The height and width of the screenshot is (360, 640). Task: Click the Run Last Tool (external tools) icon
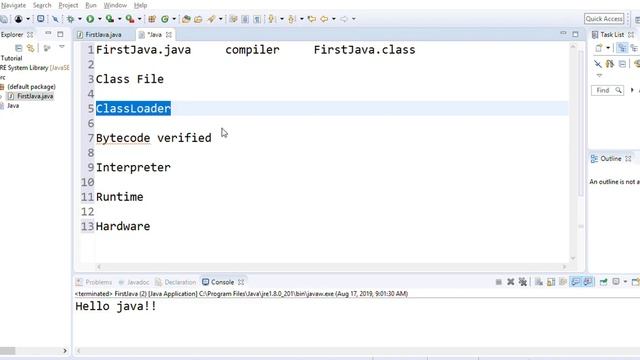point(129,19)
